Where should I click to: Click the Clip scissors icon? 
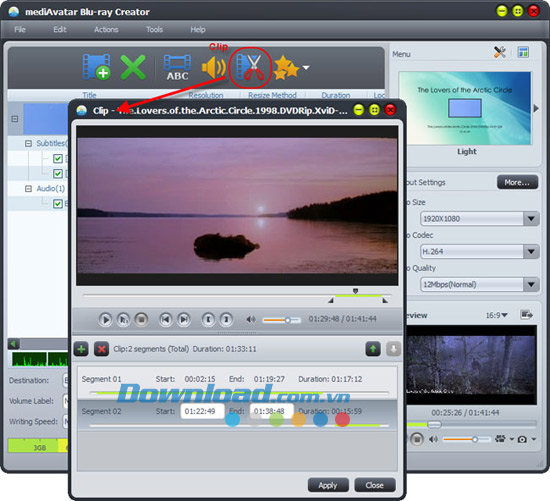250,67
